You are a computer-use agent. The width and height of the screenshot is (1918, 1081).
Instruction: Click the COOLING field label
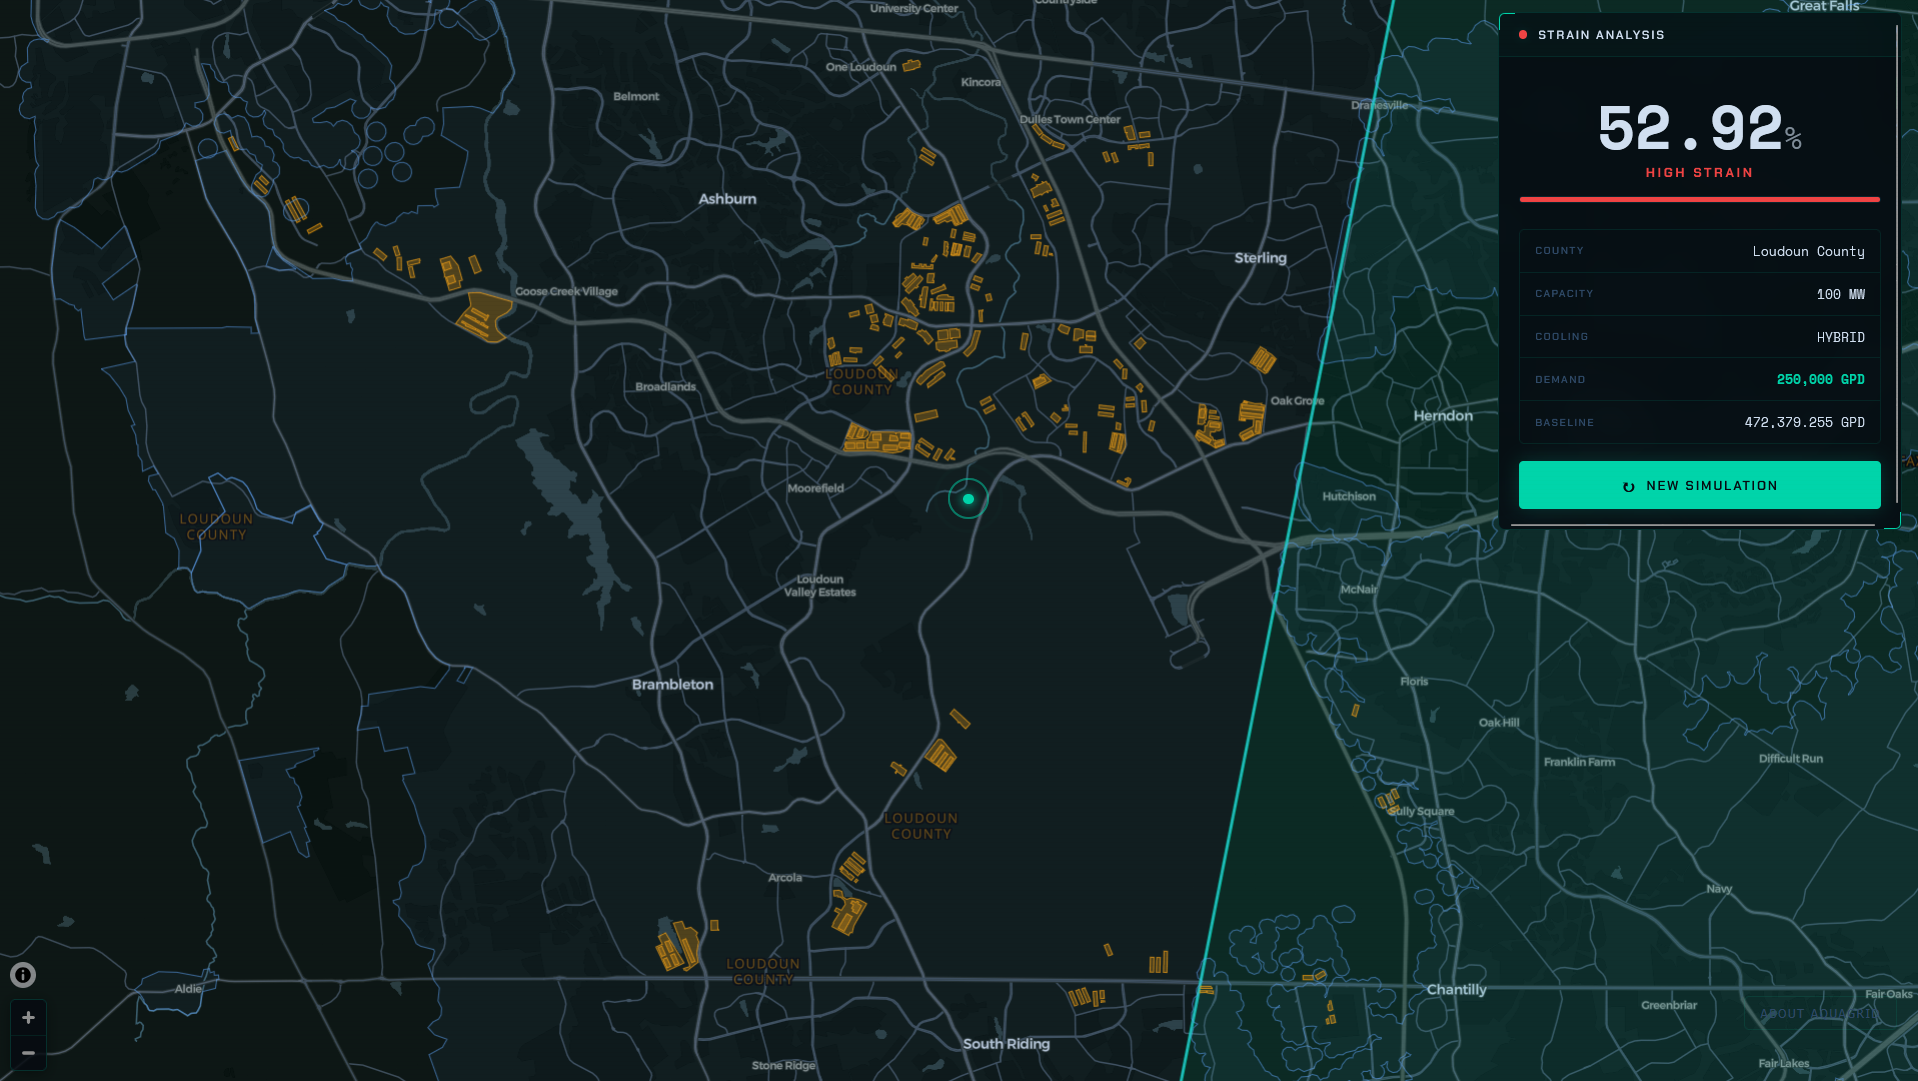coord(1562,337)
